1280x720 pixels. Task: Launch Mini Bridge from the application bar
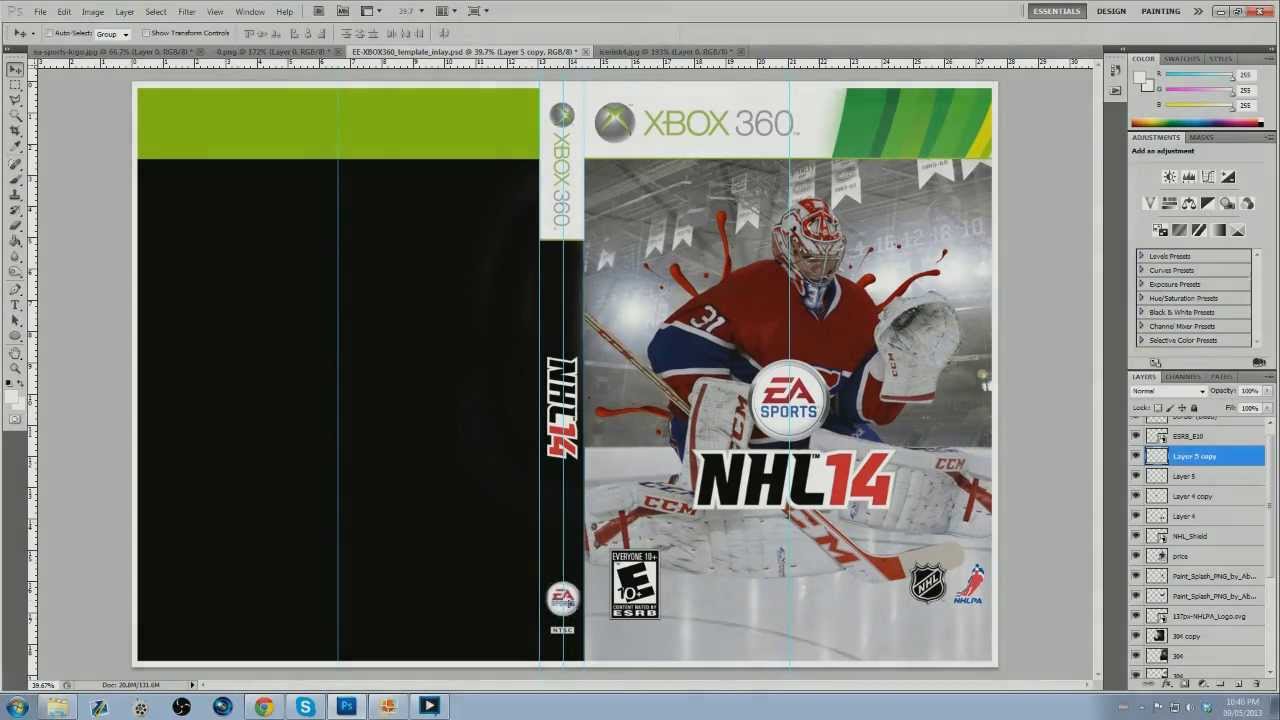pos(342,11)
